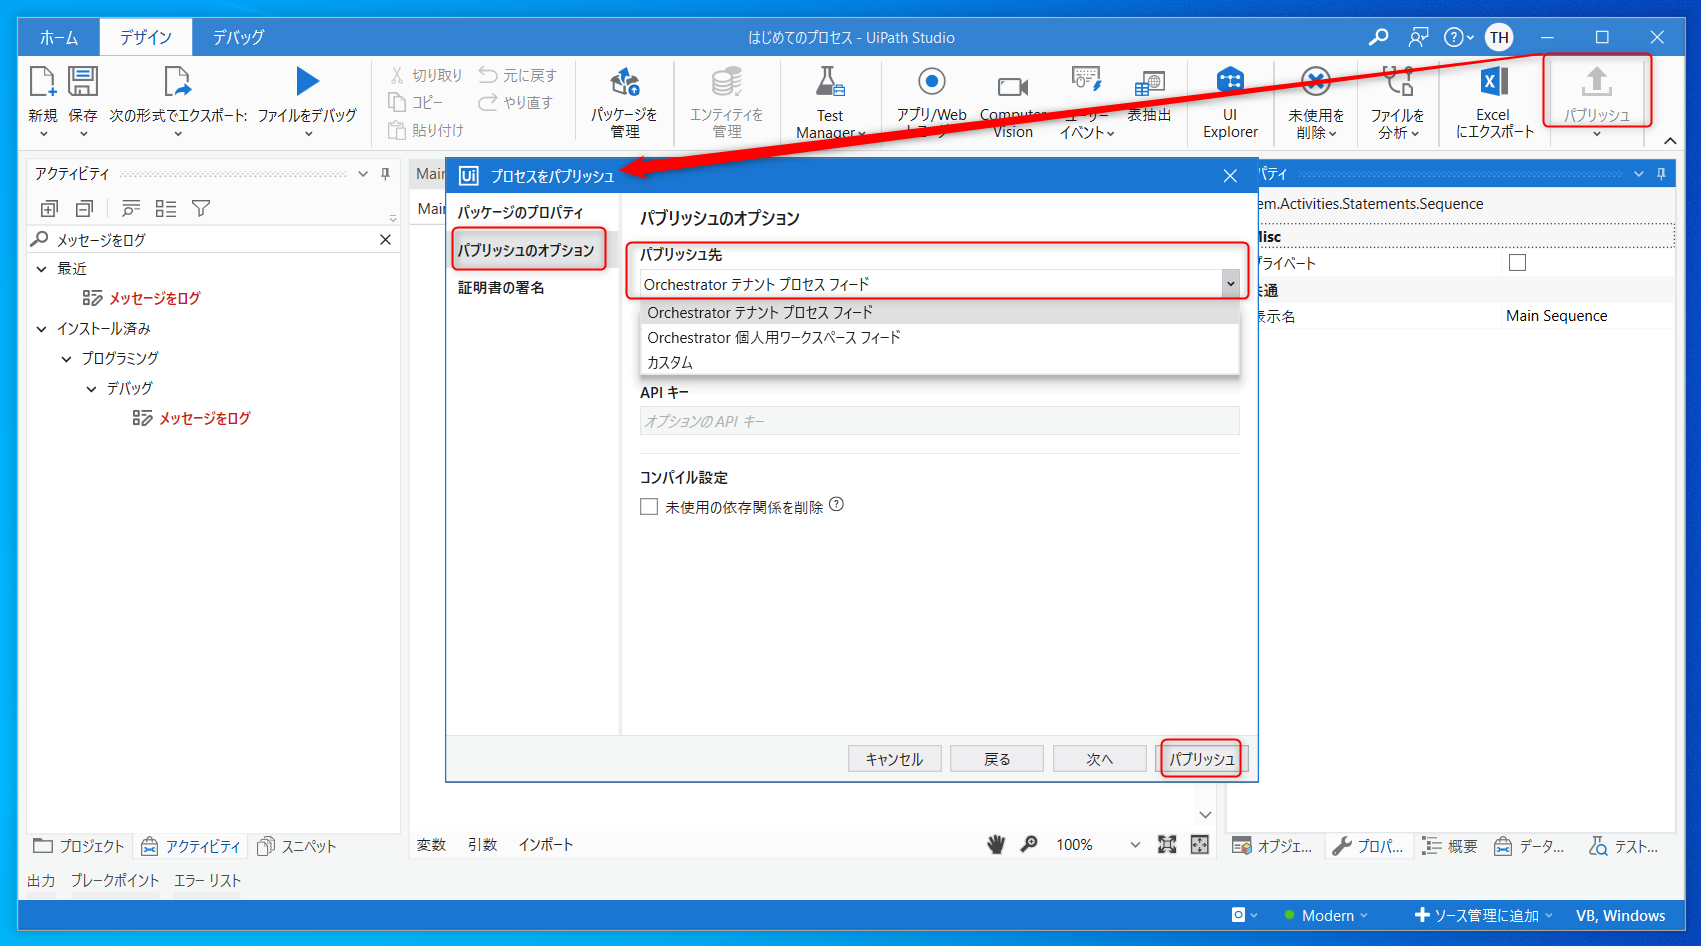This screenshot has height=946, width=1701.
Task: Click Export to Excel icon
Action: click(1493, 82)
